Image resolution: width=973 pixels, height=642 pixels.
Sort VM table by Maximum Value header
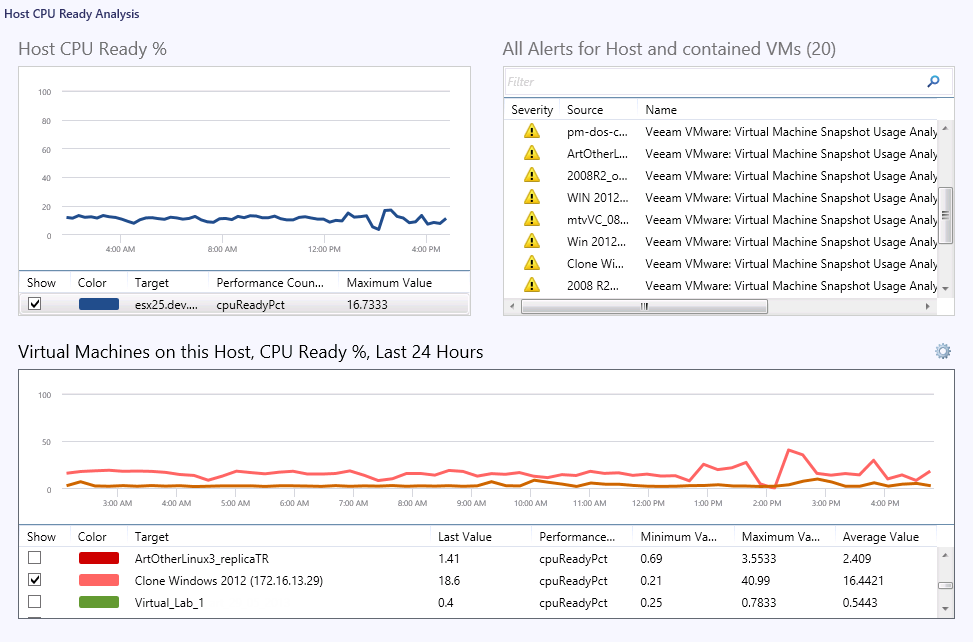[x=781, y=537]
